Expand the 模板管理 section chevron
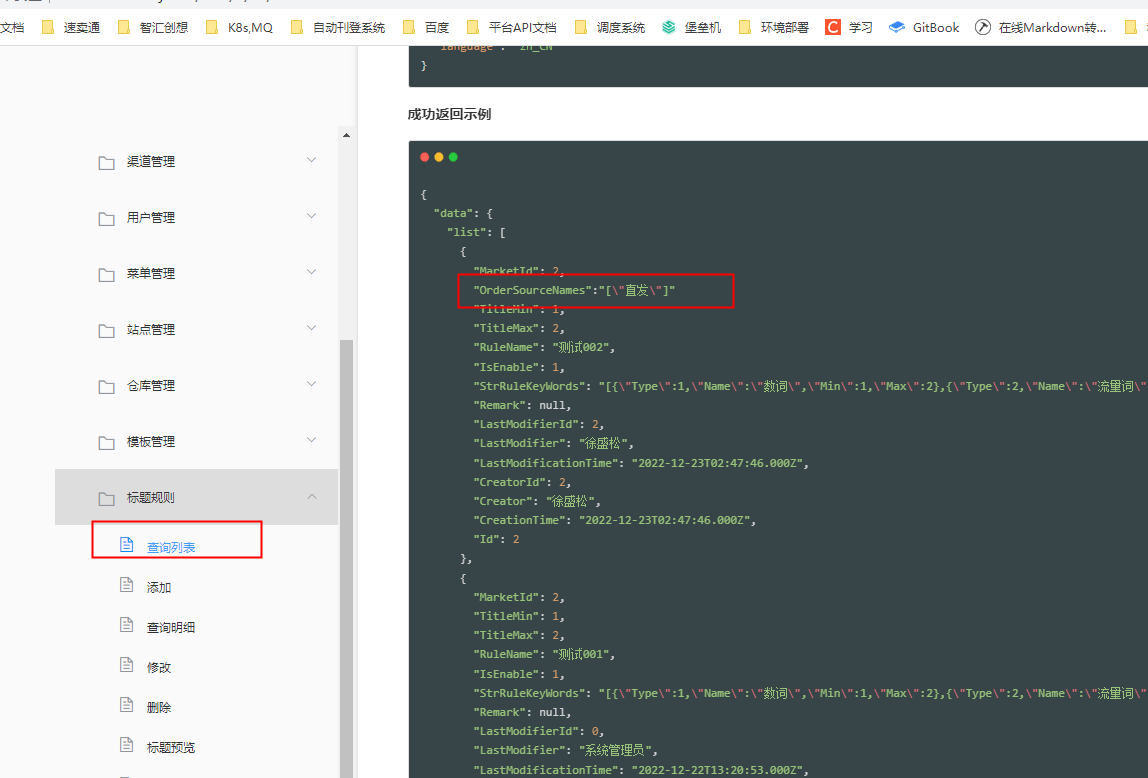 pos(312,441)
